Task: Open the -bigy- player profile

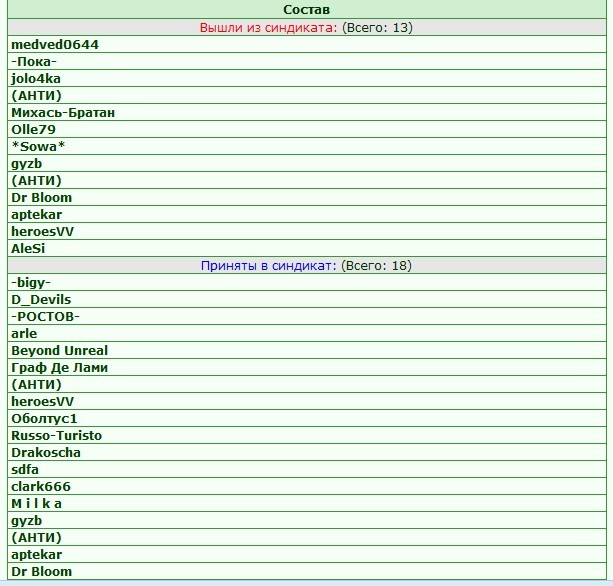Action: click(31, 283)
